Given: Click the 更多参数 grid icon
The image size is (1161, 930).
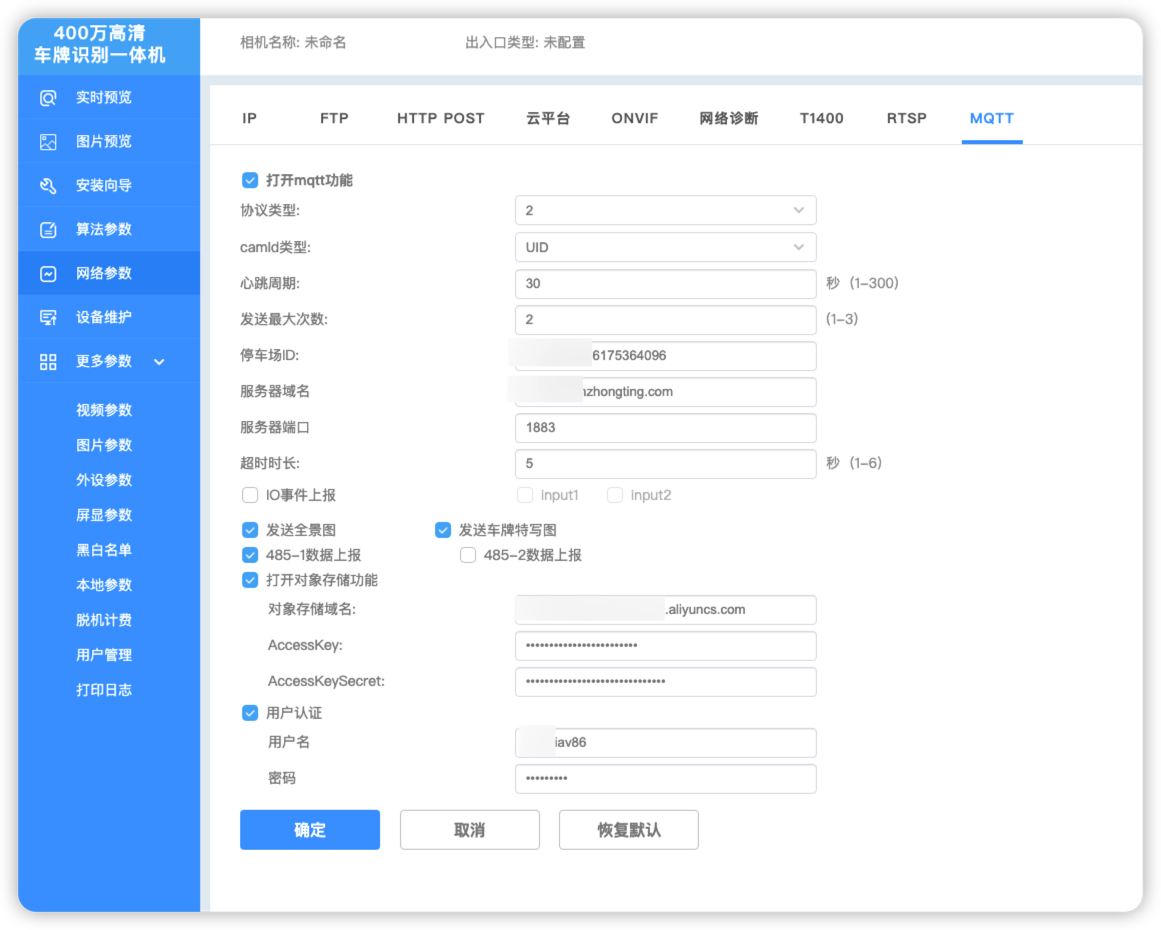Looking at the screenshot, I should pyautogui.click(x=48, y=362).
